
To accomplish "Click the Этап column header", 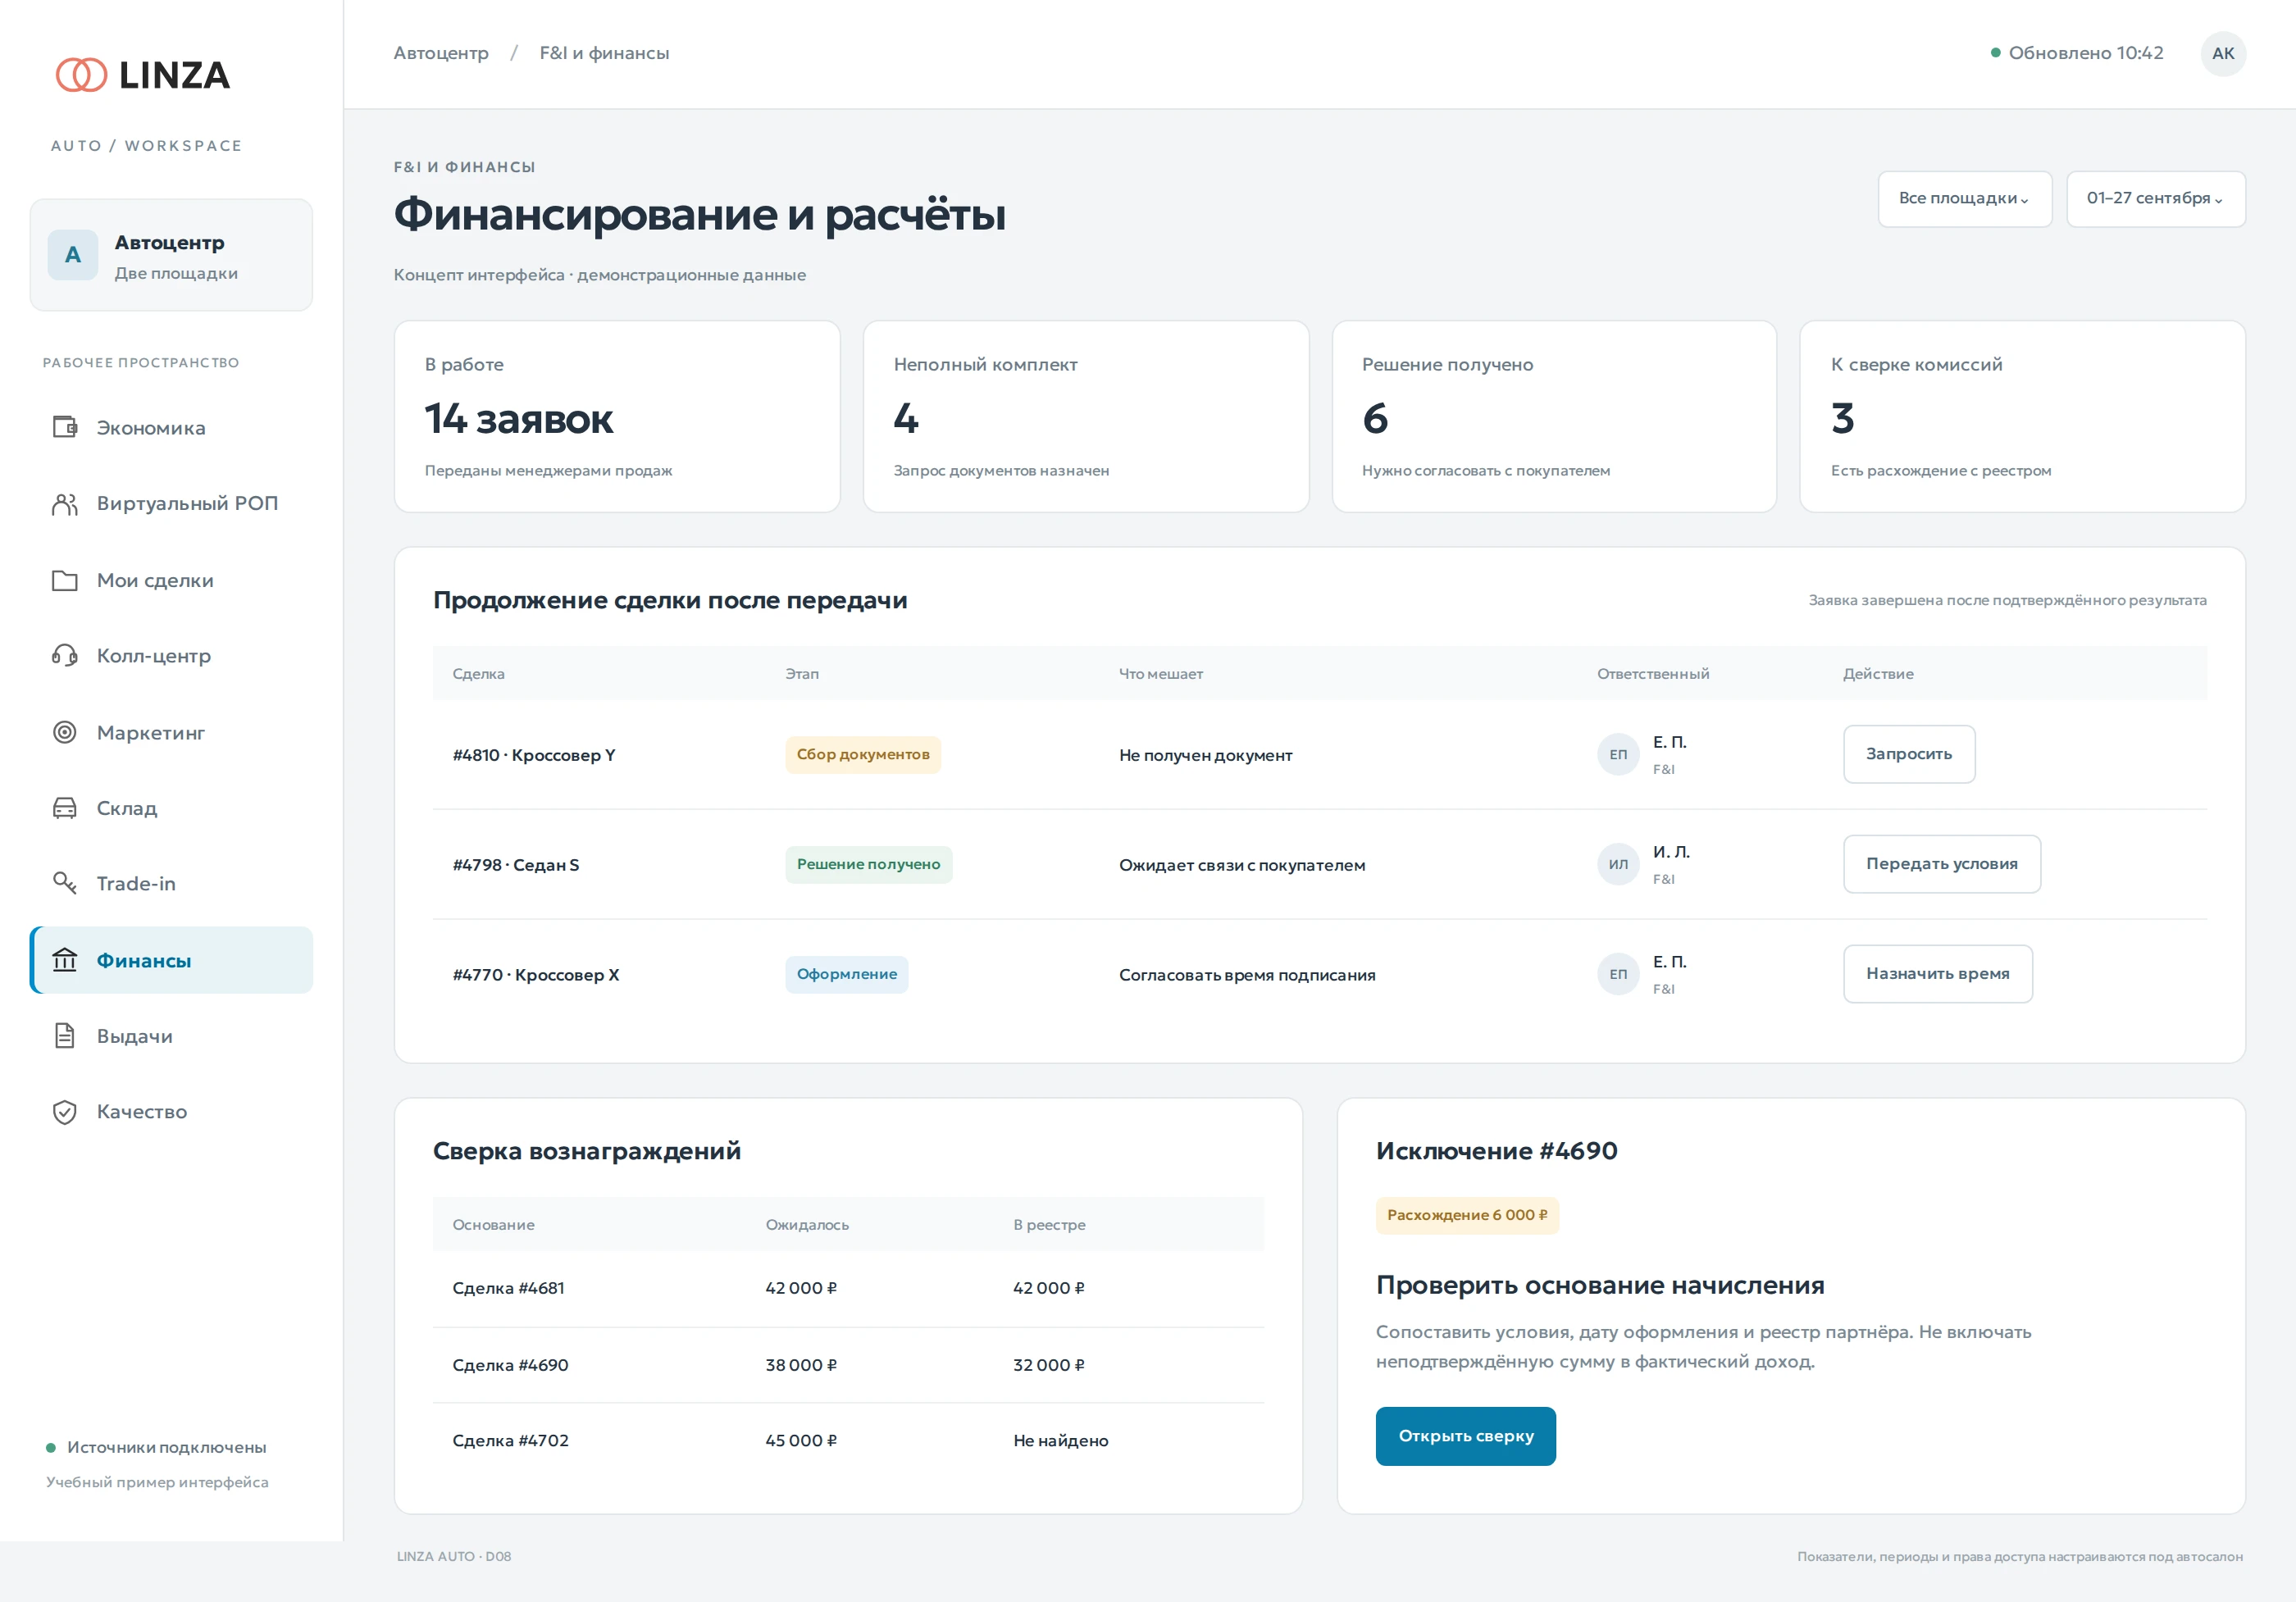I will (x=802, y=674).
